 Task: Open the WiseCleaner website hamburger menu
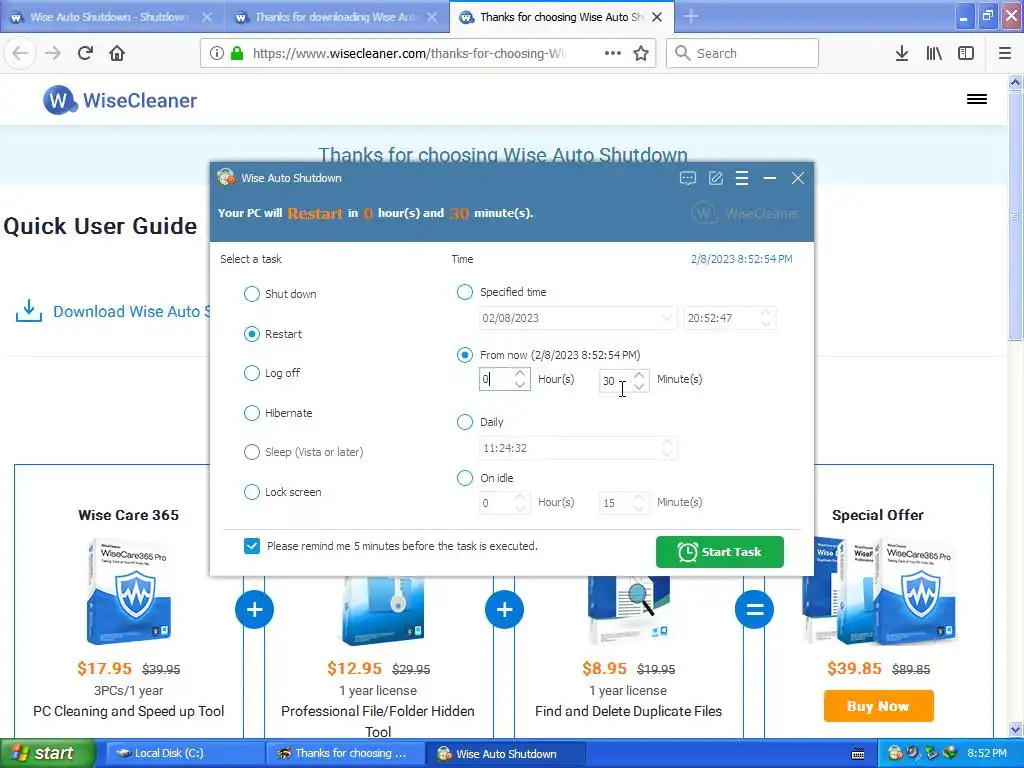pos(977,99)
